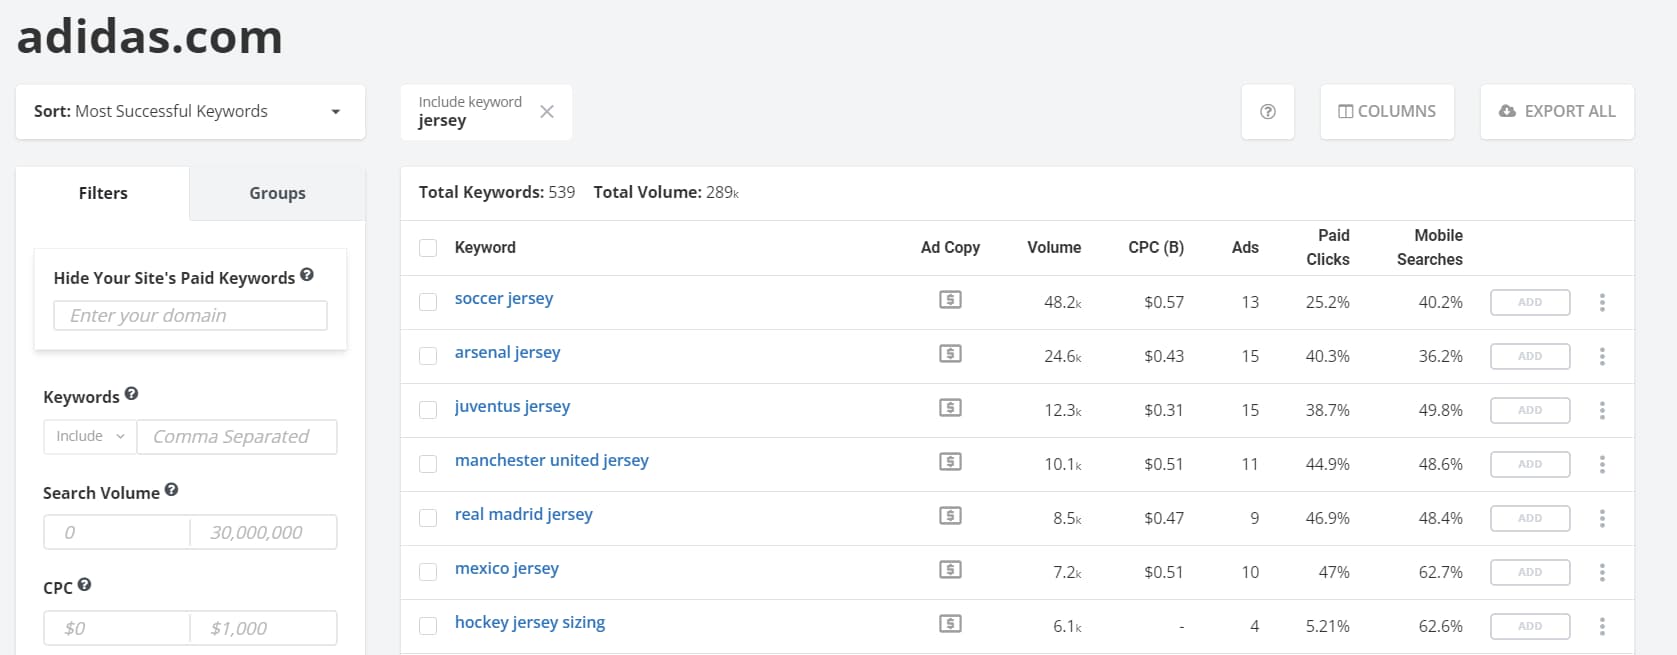Click the help question mark button
This screenshot has width=1677, height=655.
pos(1267,112)
